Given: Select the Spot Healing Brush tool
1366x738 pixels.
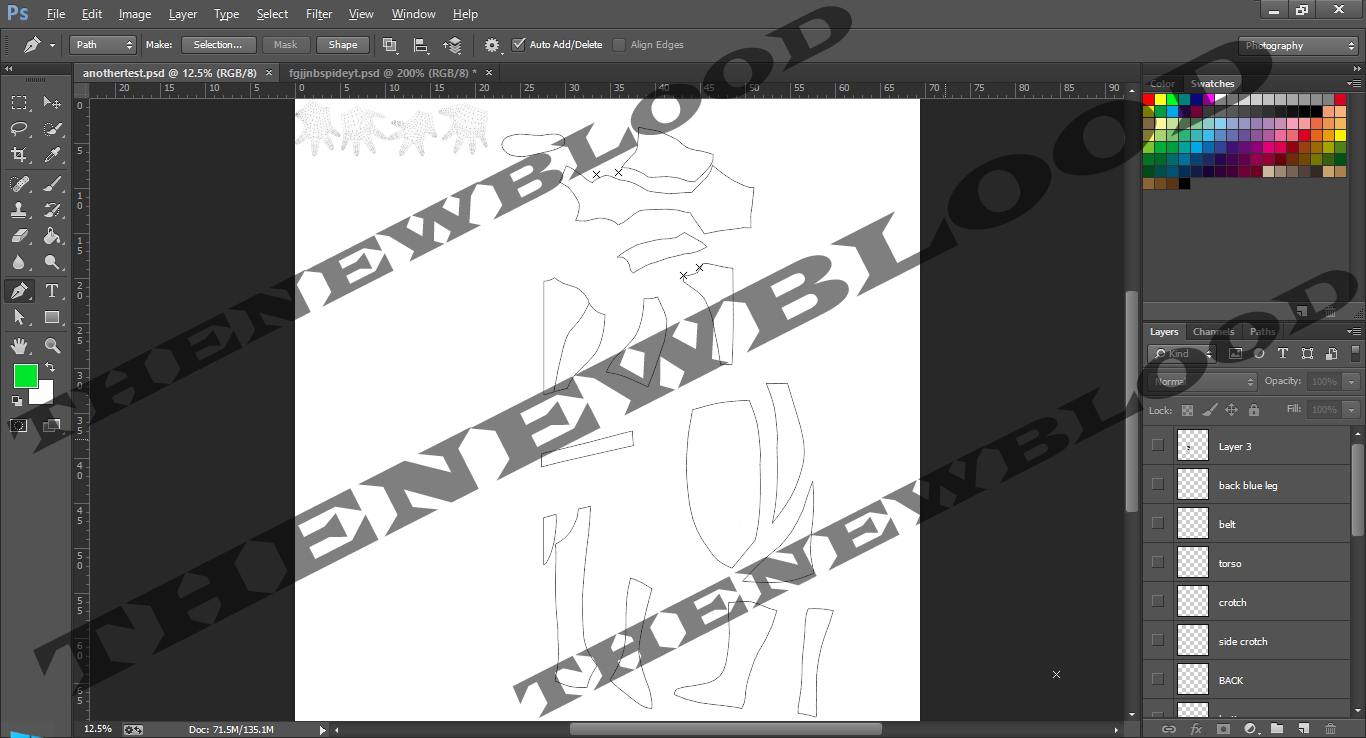Looking at the screenshot, I should coord(19,183).
